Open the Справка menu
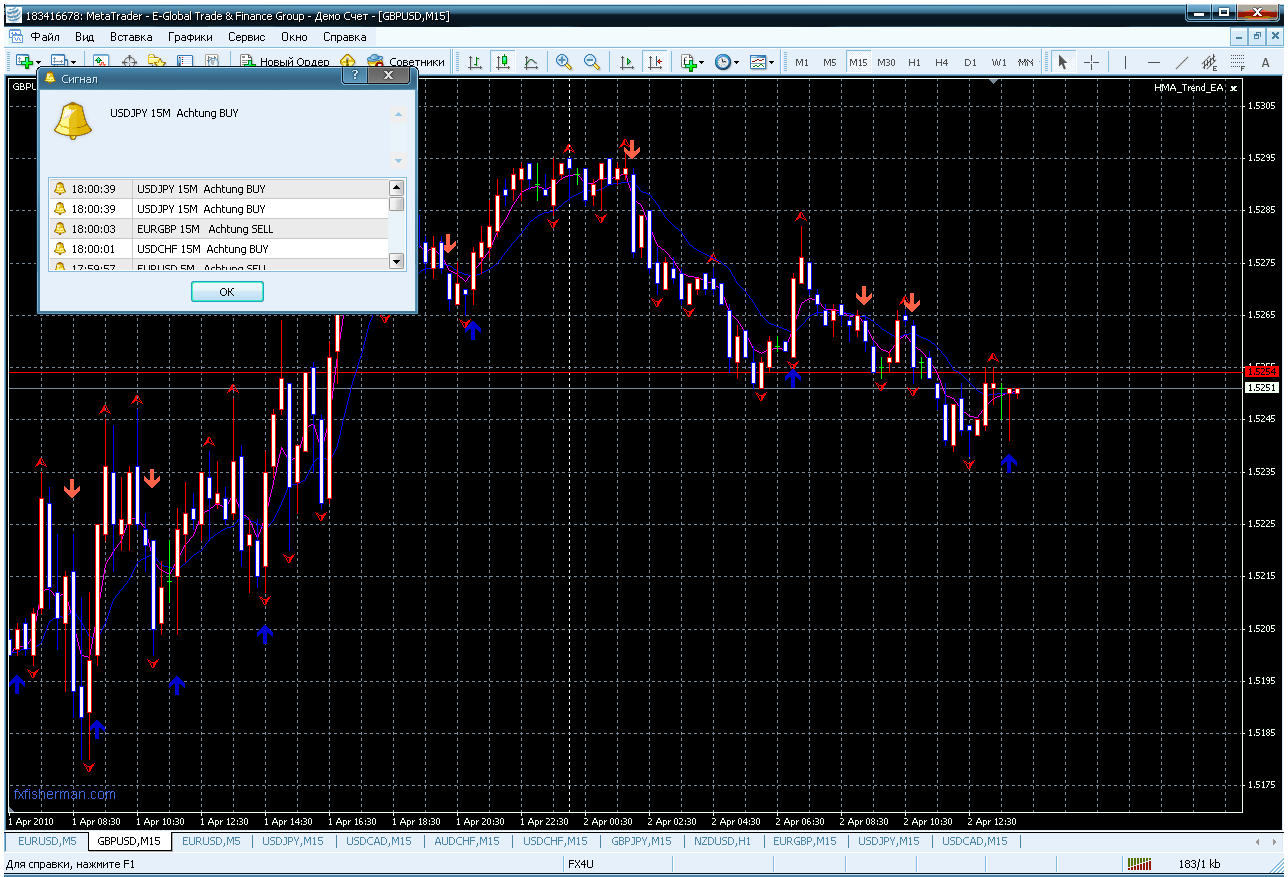Screen dimensions: 1288x877 (345, 37)
